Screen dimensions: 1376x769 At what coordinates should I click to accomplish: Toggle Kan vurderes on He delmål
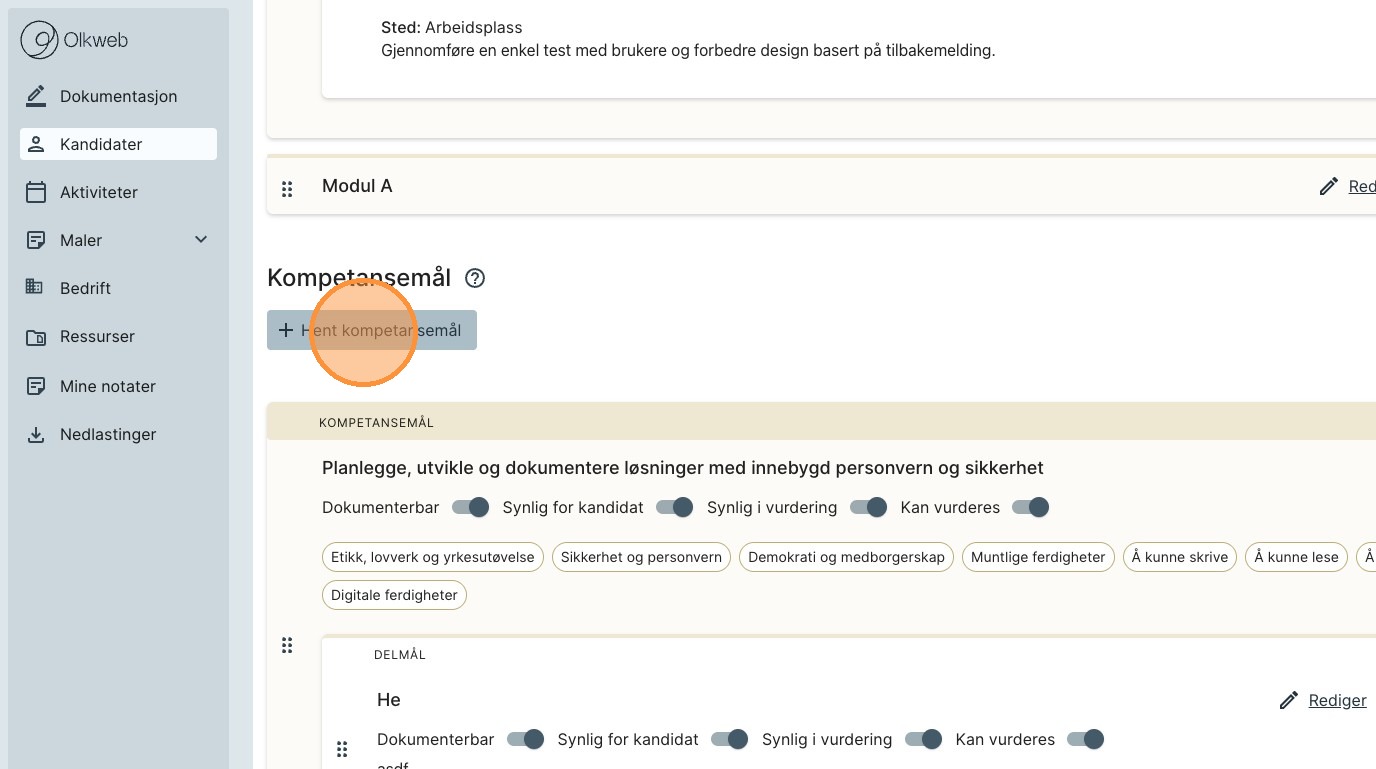pos(1085,739)
